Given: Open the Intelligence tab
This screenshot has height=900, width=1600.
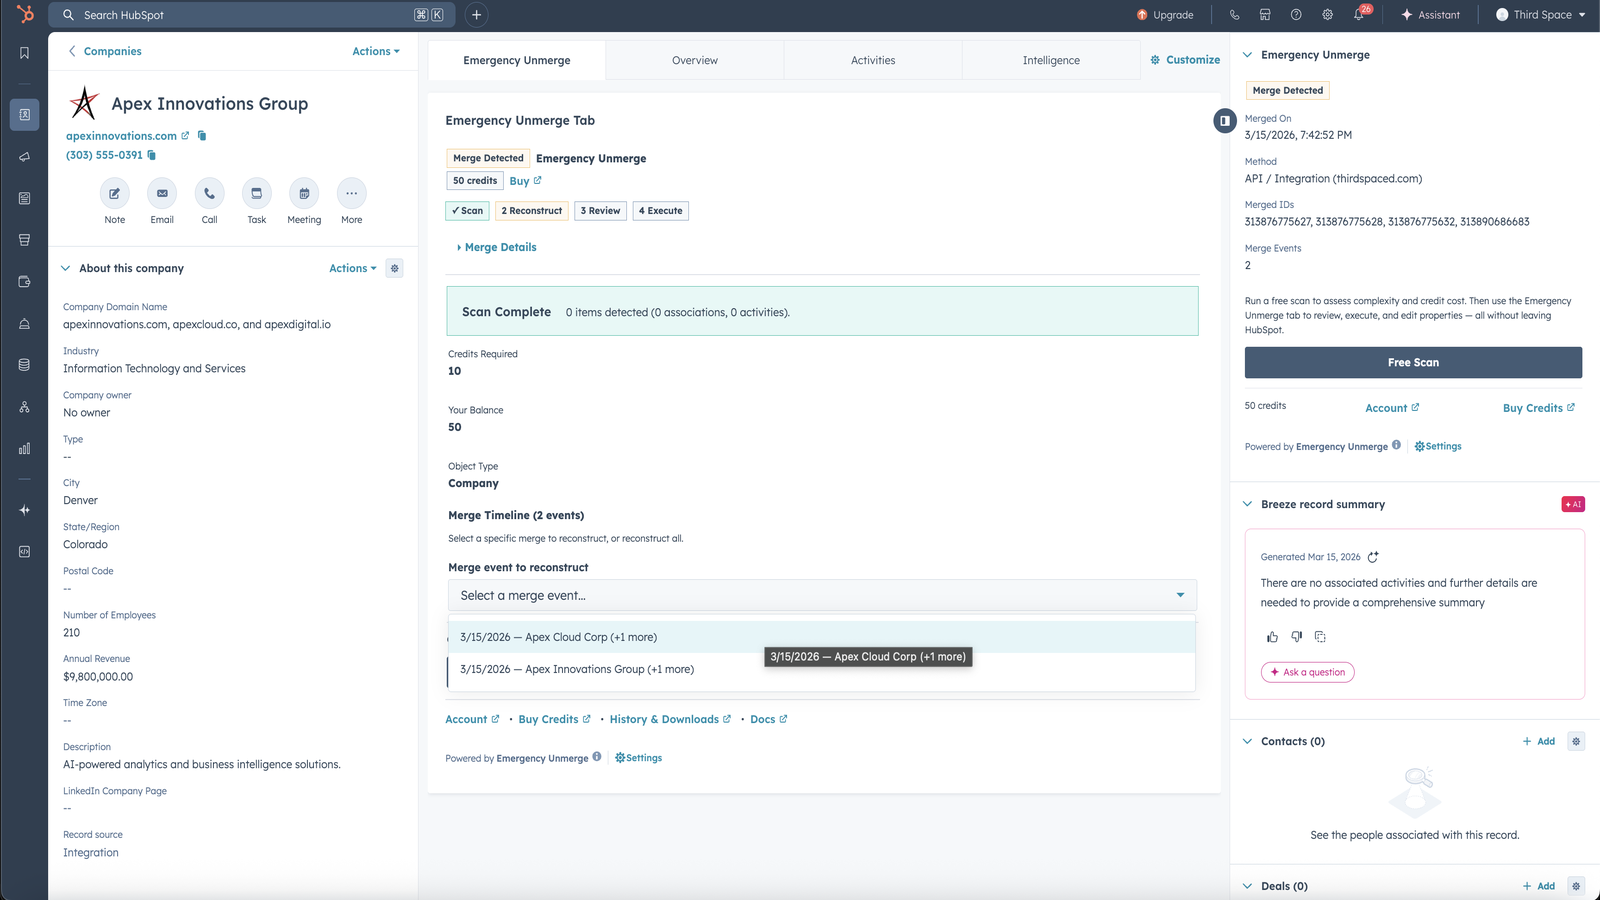Looking at the screenshot, I should coord(1050,60).
